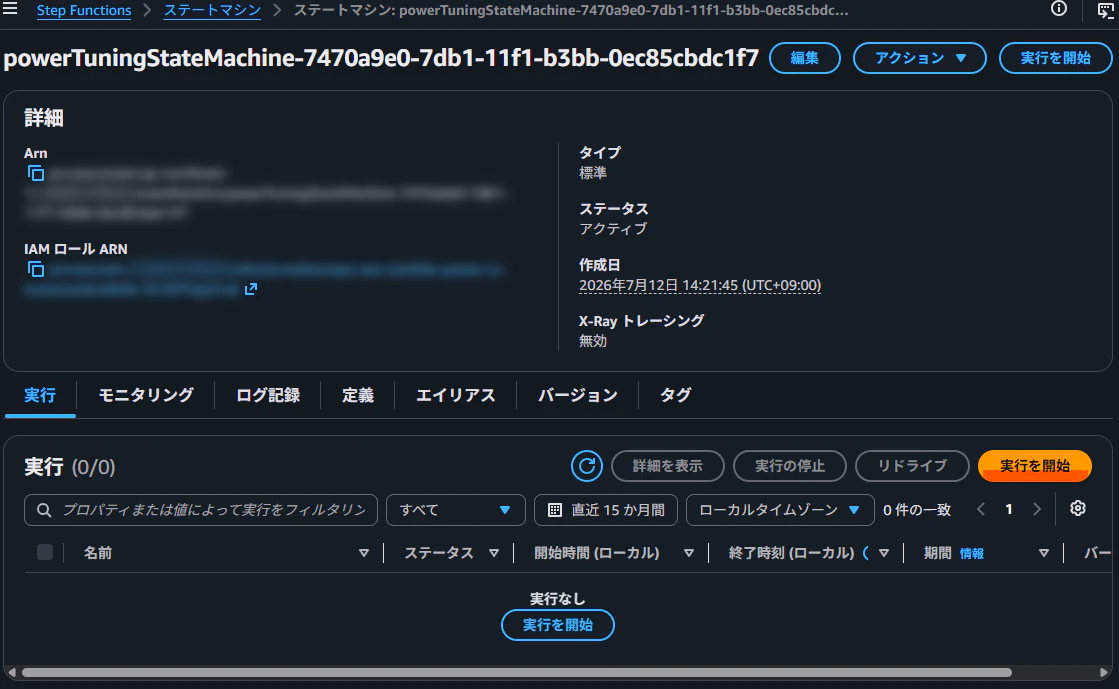Click the 標準 type value
This screenshot has height=689, width=1119.
coord(592,173)
